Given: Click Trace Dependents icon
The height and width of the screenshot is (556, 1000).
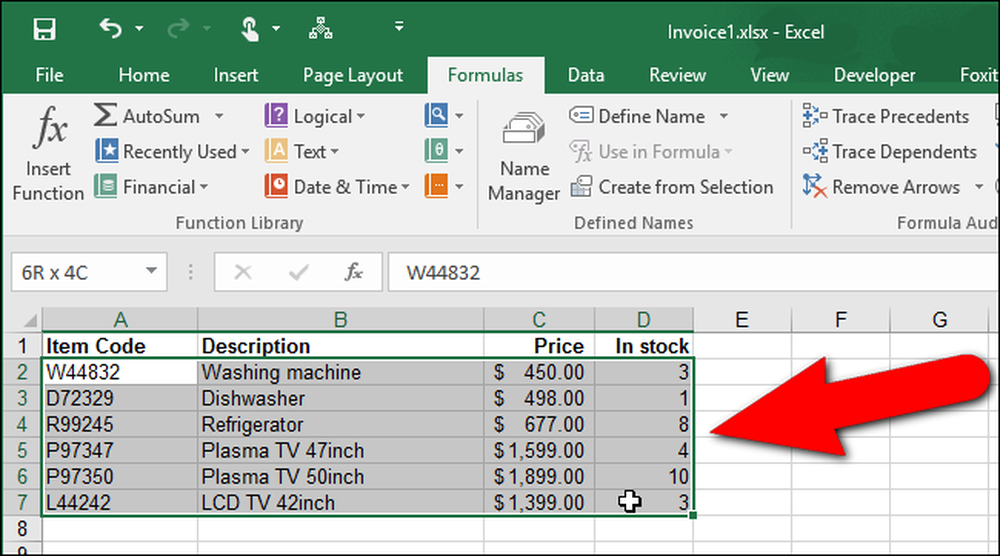Looking at the screenshot, I should (x=815, y=151).
